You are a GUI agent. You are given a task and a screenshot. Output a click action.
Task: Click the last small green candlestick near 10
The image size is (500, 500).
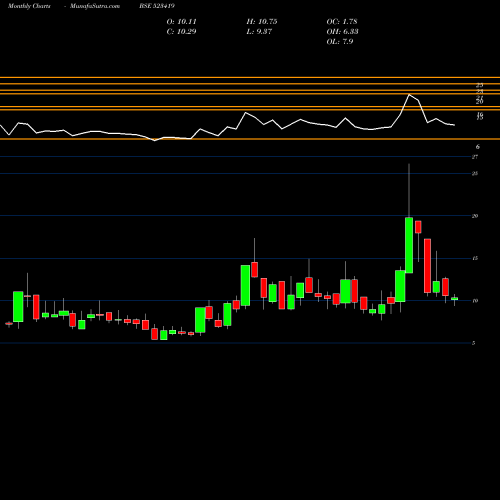454,299
